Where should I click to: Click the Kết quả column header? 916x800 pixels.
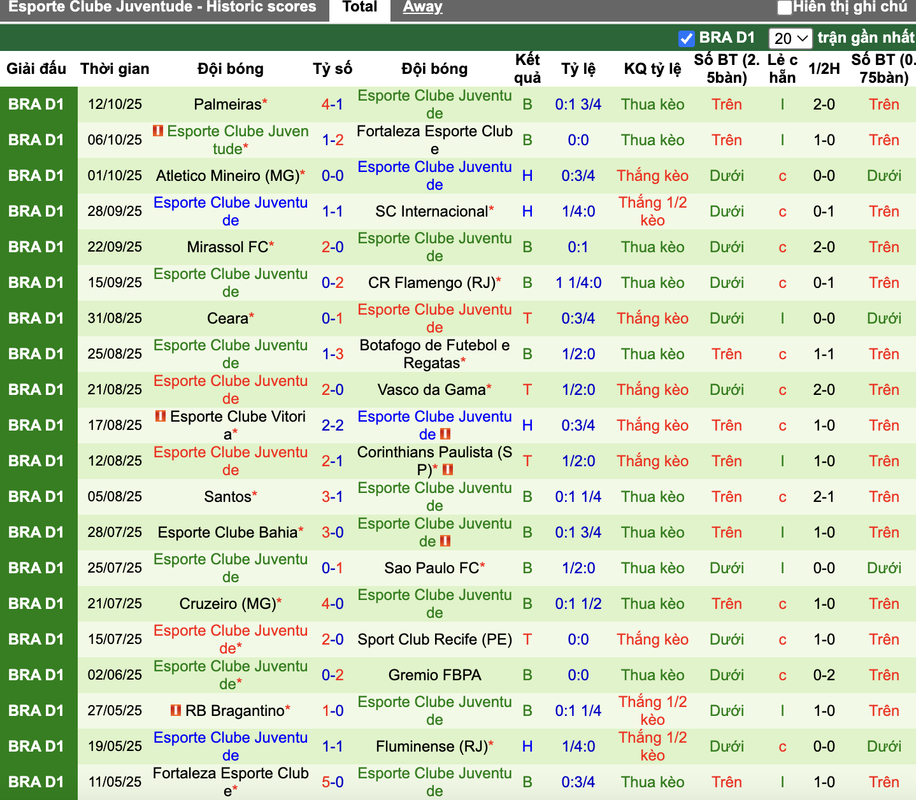click(527, 69)
